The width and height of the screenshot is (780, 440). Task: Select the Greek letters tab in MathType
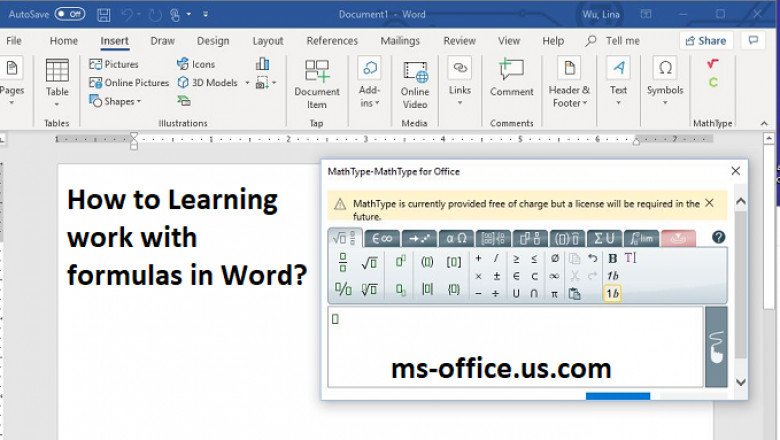(456, 239)
